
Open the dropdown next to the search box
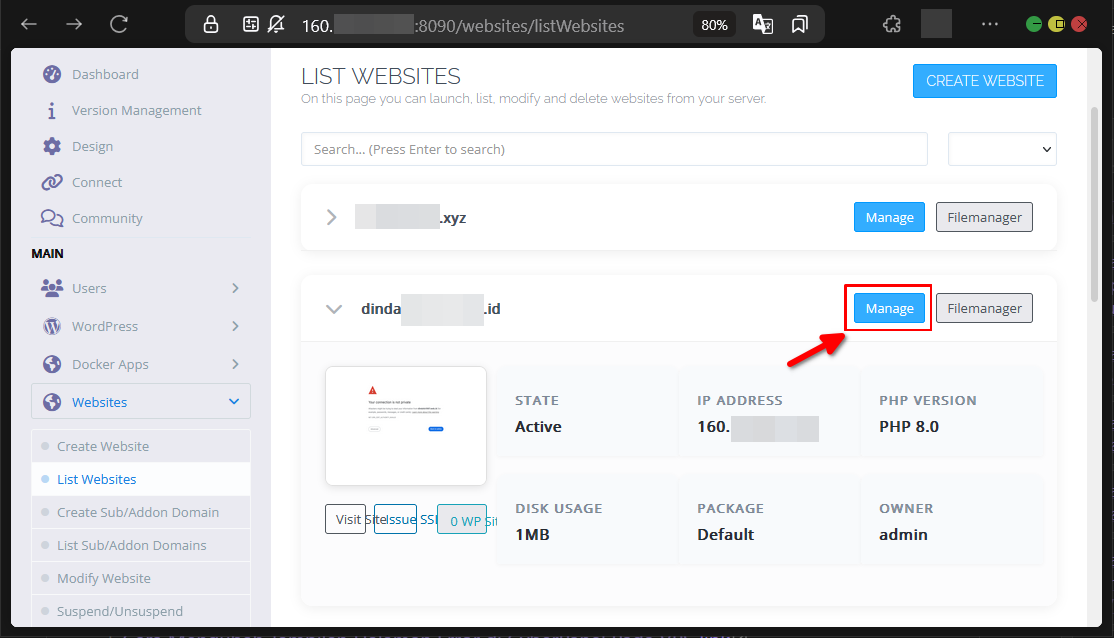pos(1002,149)
